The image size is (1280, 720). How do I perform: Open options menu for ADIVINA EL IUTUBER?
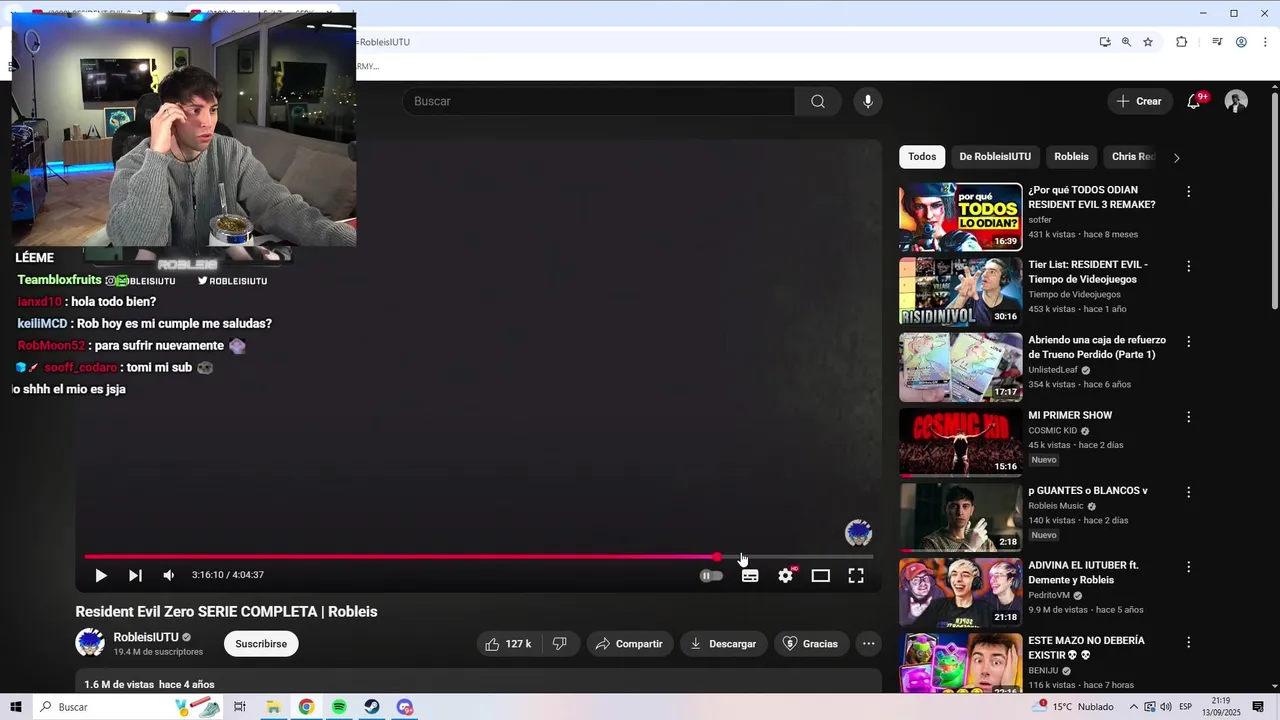(1189, 566)
